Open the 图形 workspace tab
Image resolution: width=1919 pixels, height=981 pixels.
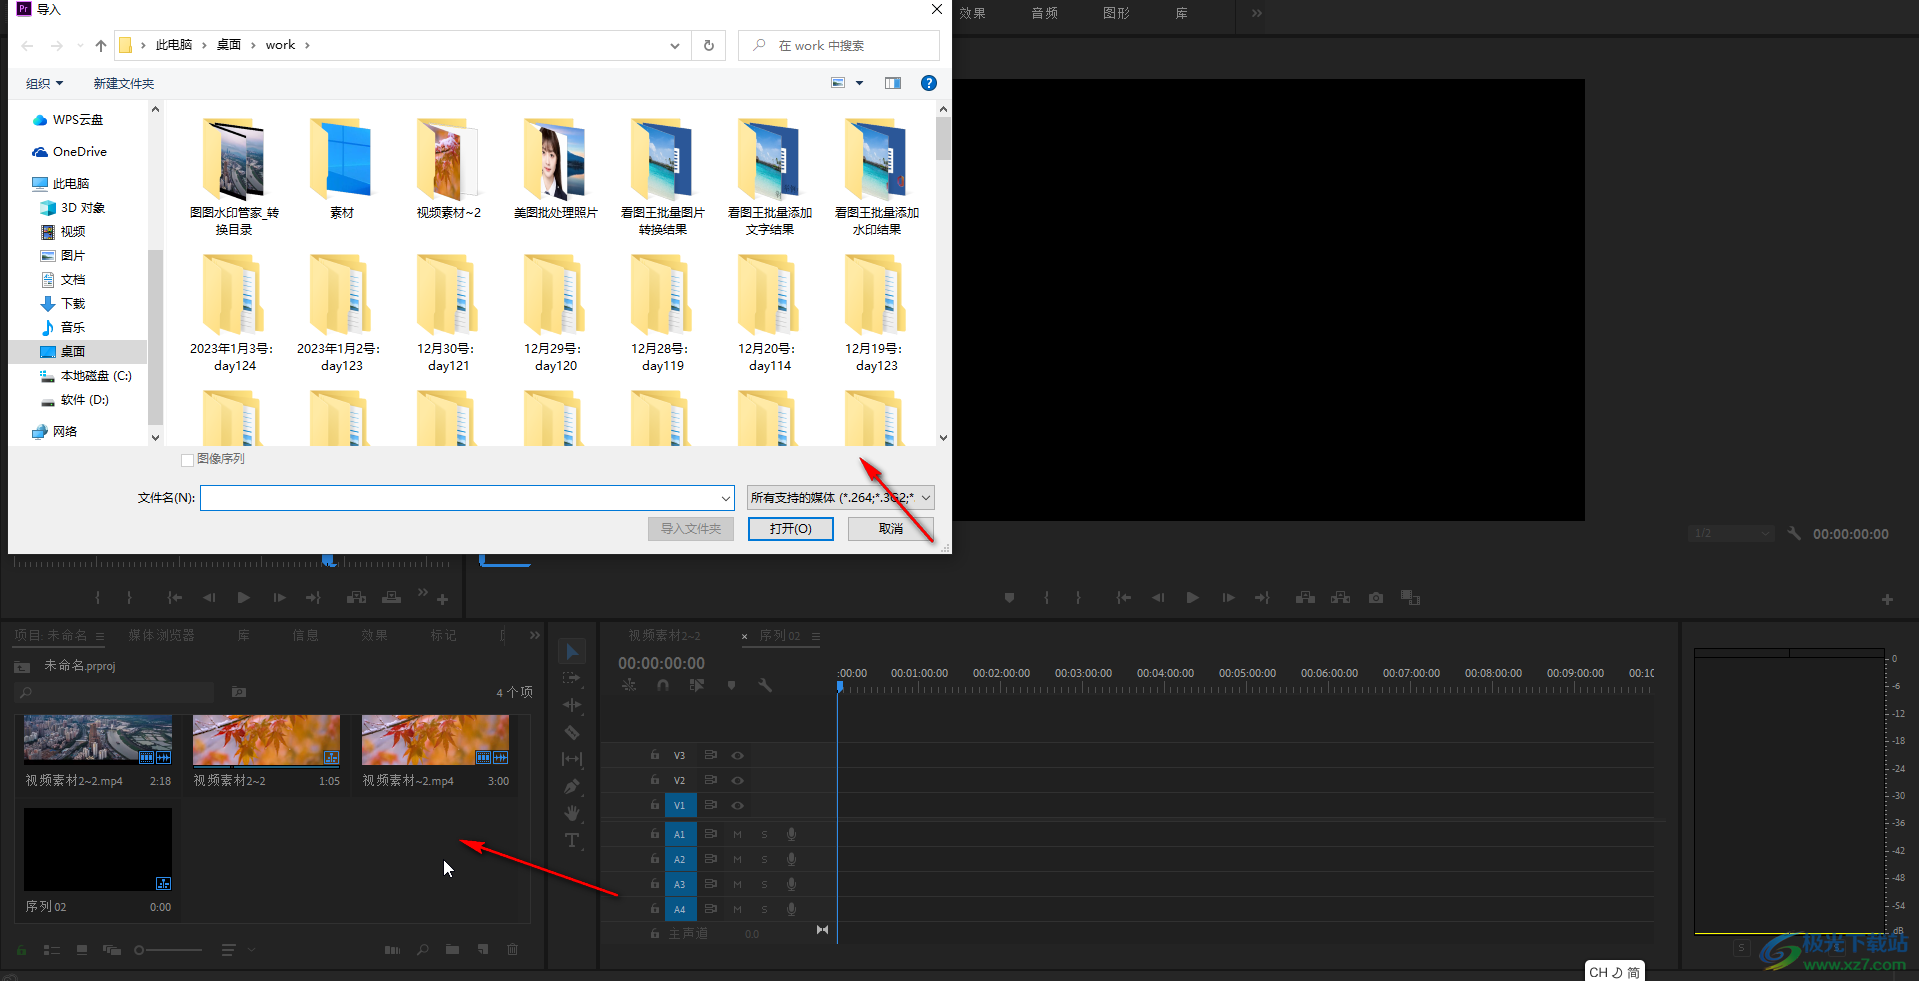click(x=1116, y=13)
